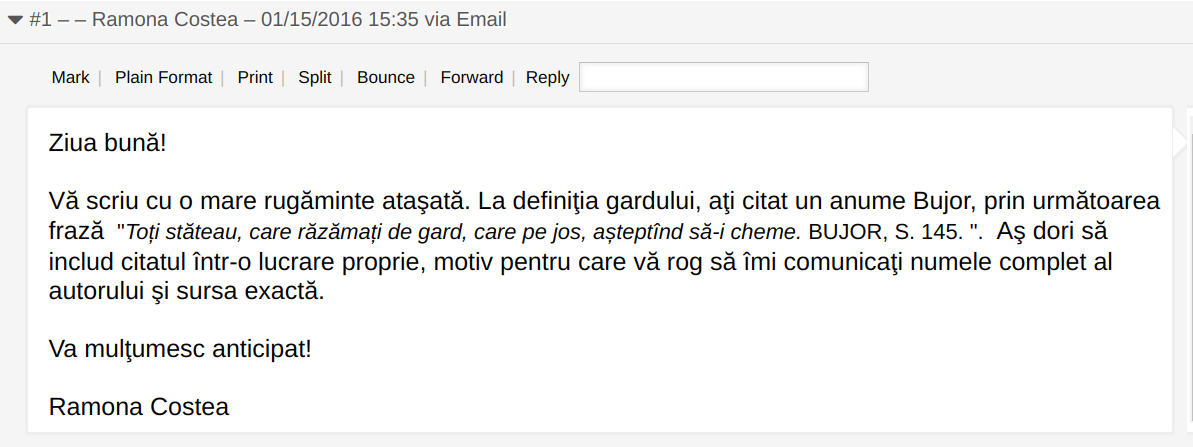
Task: Click the small arrow at message's right edge
Action: [1179, 143]
